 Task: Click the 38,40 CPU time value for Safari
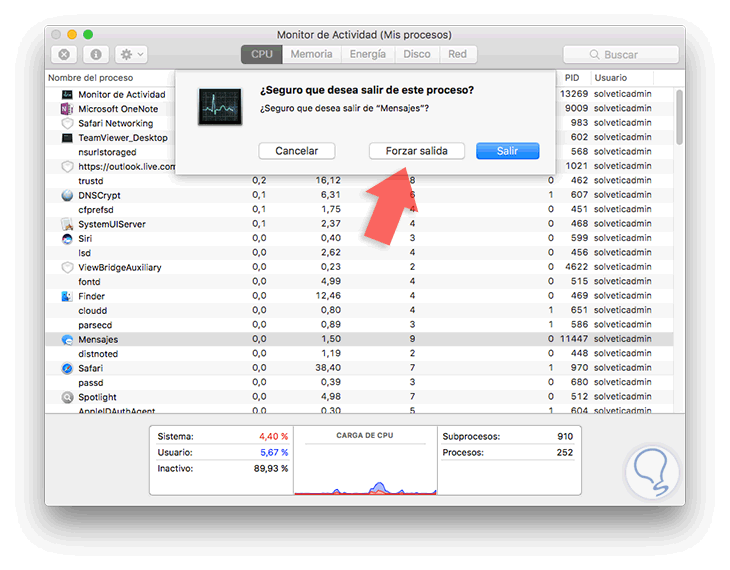click(328, 367)
